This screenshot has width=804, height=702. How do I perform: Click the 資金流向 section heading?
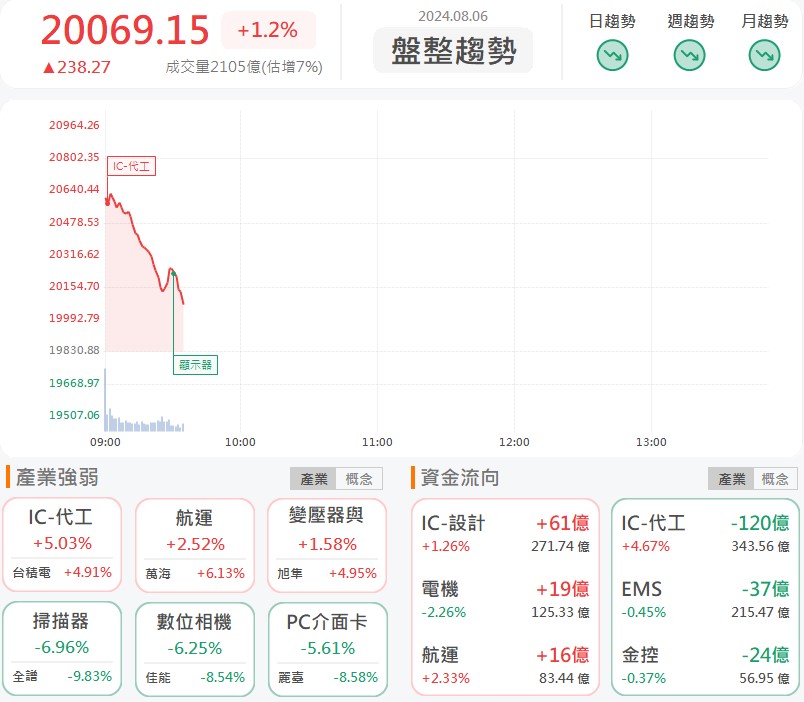click(x=460, y=477)
